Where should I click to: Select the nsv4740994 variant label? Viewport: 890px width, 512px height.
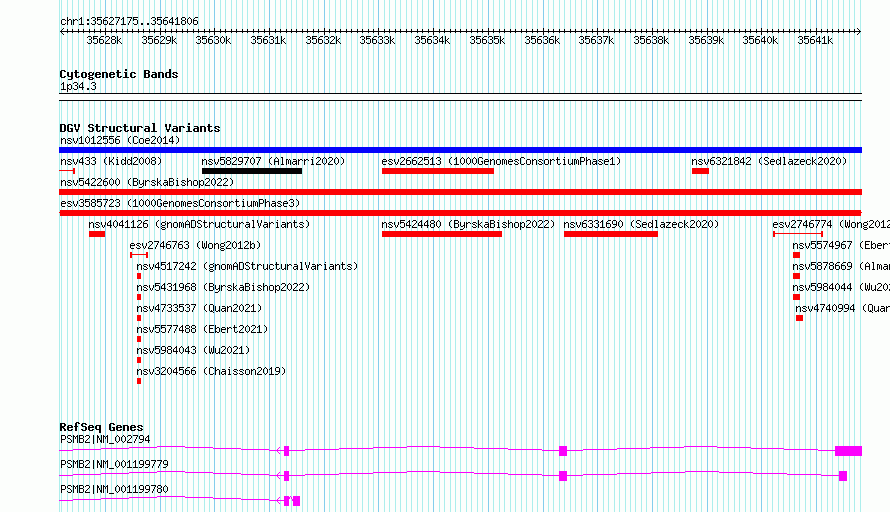click(x=842, y=308)
